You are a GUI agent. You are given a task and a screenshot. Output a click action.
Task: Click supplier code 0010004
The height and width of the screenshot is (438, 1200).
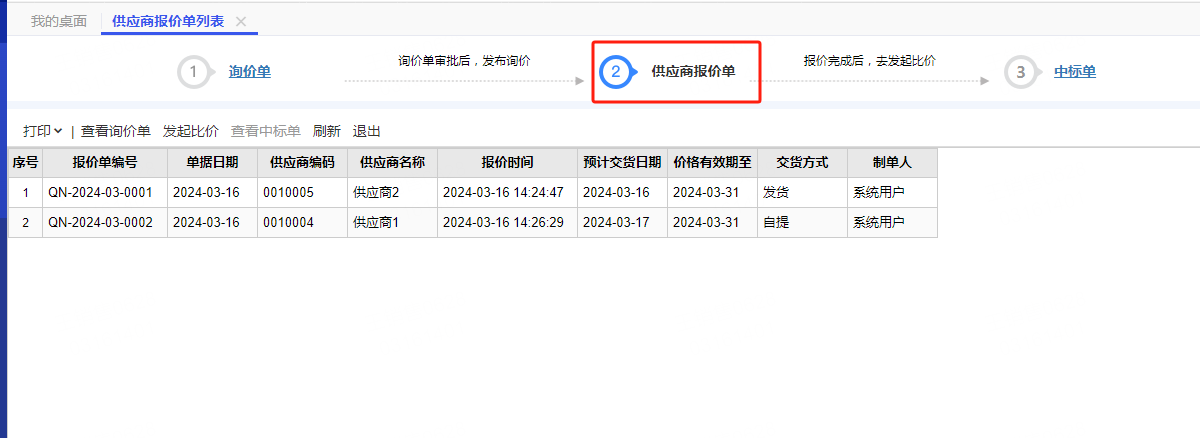point(302,222)
